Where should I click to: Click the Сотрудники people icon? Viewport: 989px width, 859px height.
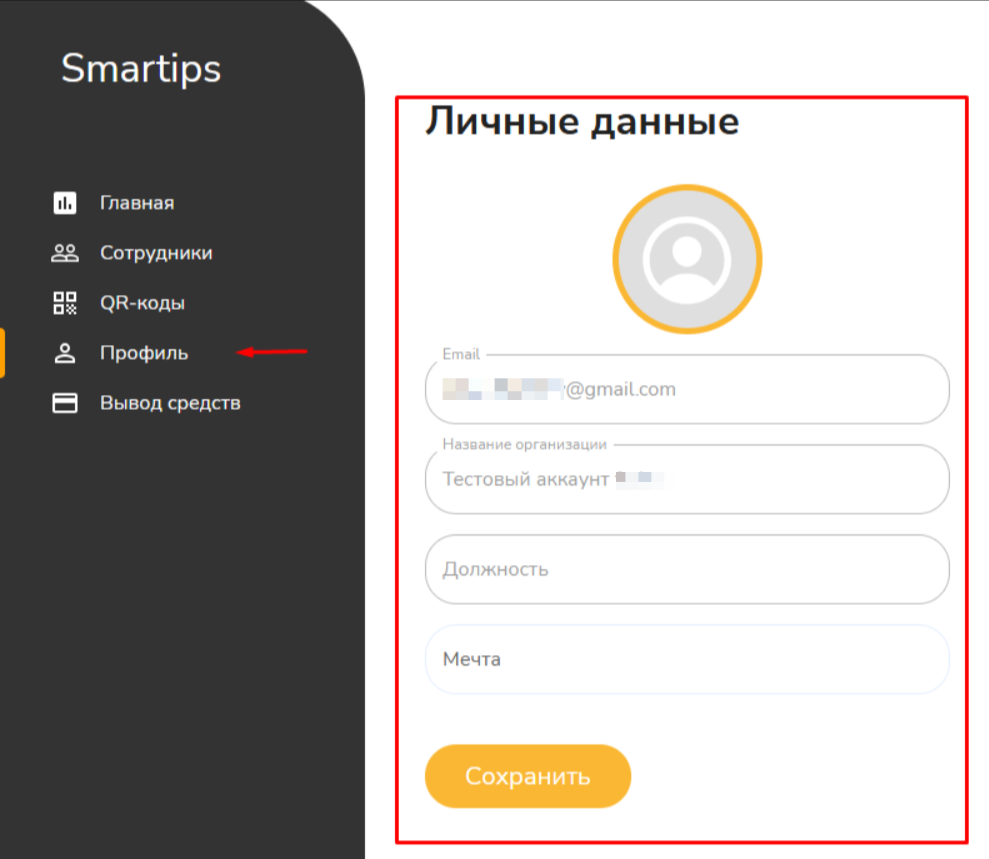point(65,253)
